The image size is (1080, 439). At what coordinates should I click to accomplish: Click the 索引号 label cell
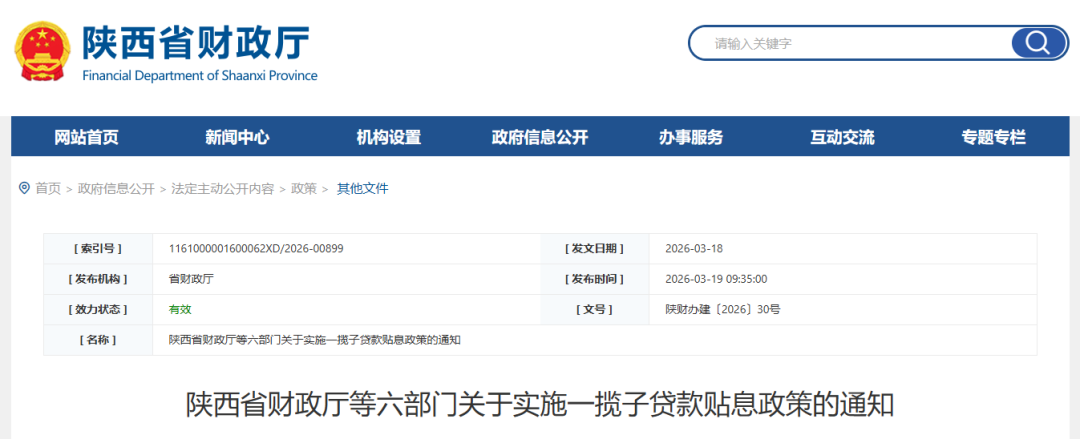pyautogui.click(x=98, y=248)
